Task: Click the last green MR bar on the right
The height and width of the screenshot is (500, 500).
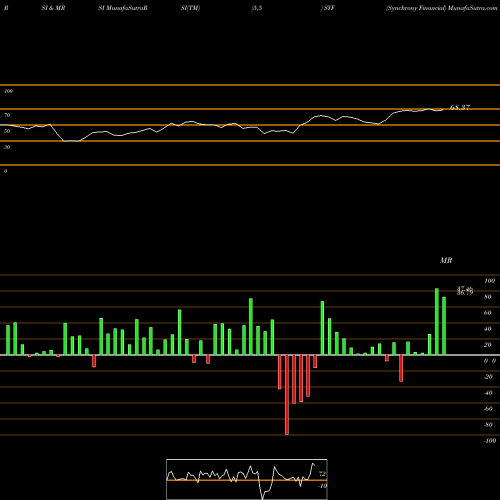Action: click(x=444, y=326)
